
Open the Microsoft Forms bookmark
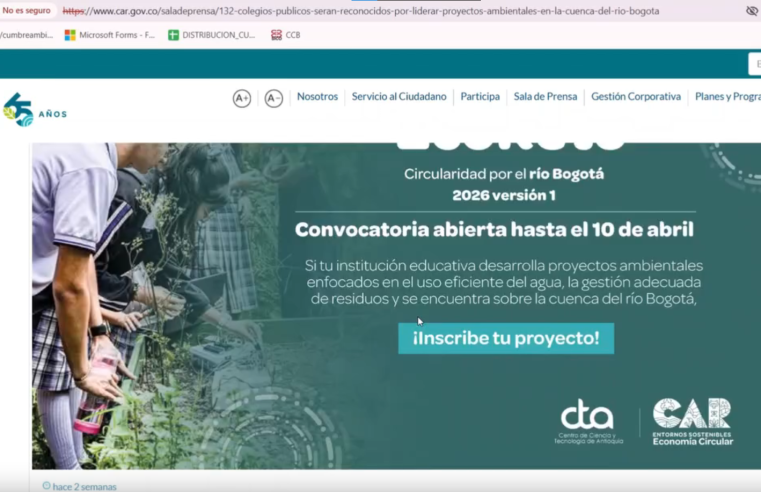click(x=110, y=35)
